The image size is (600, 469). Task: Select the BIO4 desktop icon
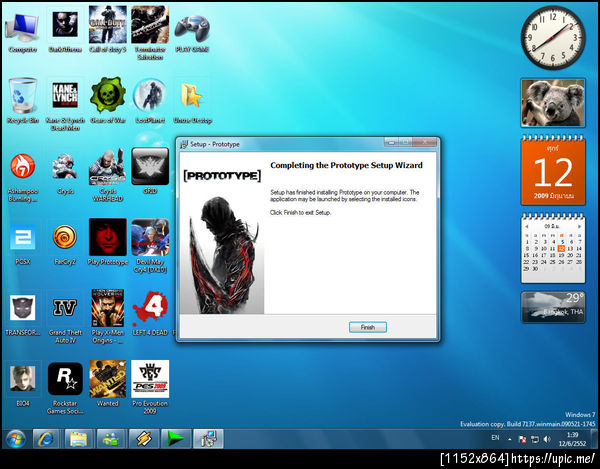(23, 386)
